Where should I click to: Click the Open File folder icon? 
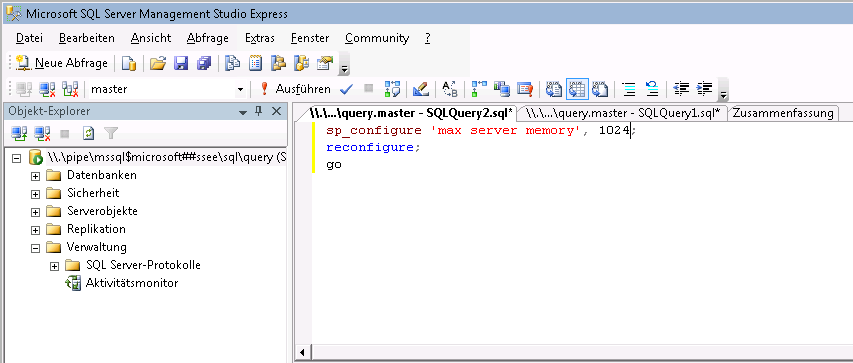pos(157,63)
